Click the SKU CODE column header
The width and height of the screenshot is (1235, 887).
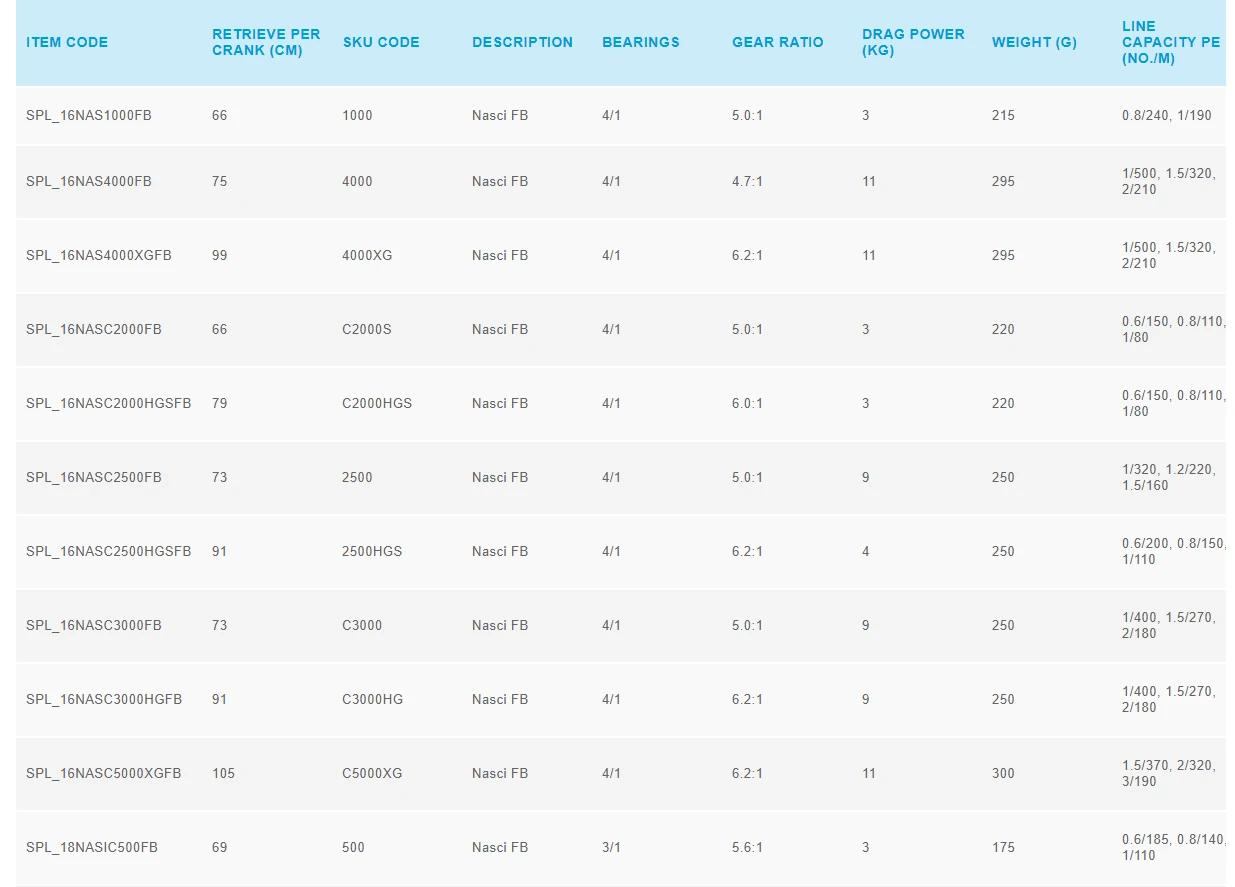point(381,42)
